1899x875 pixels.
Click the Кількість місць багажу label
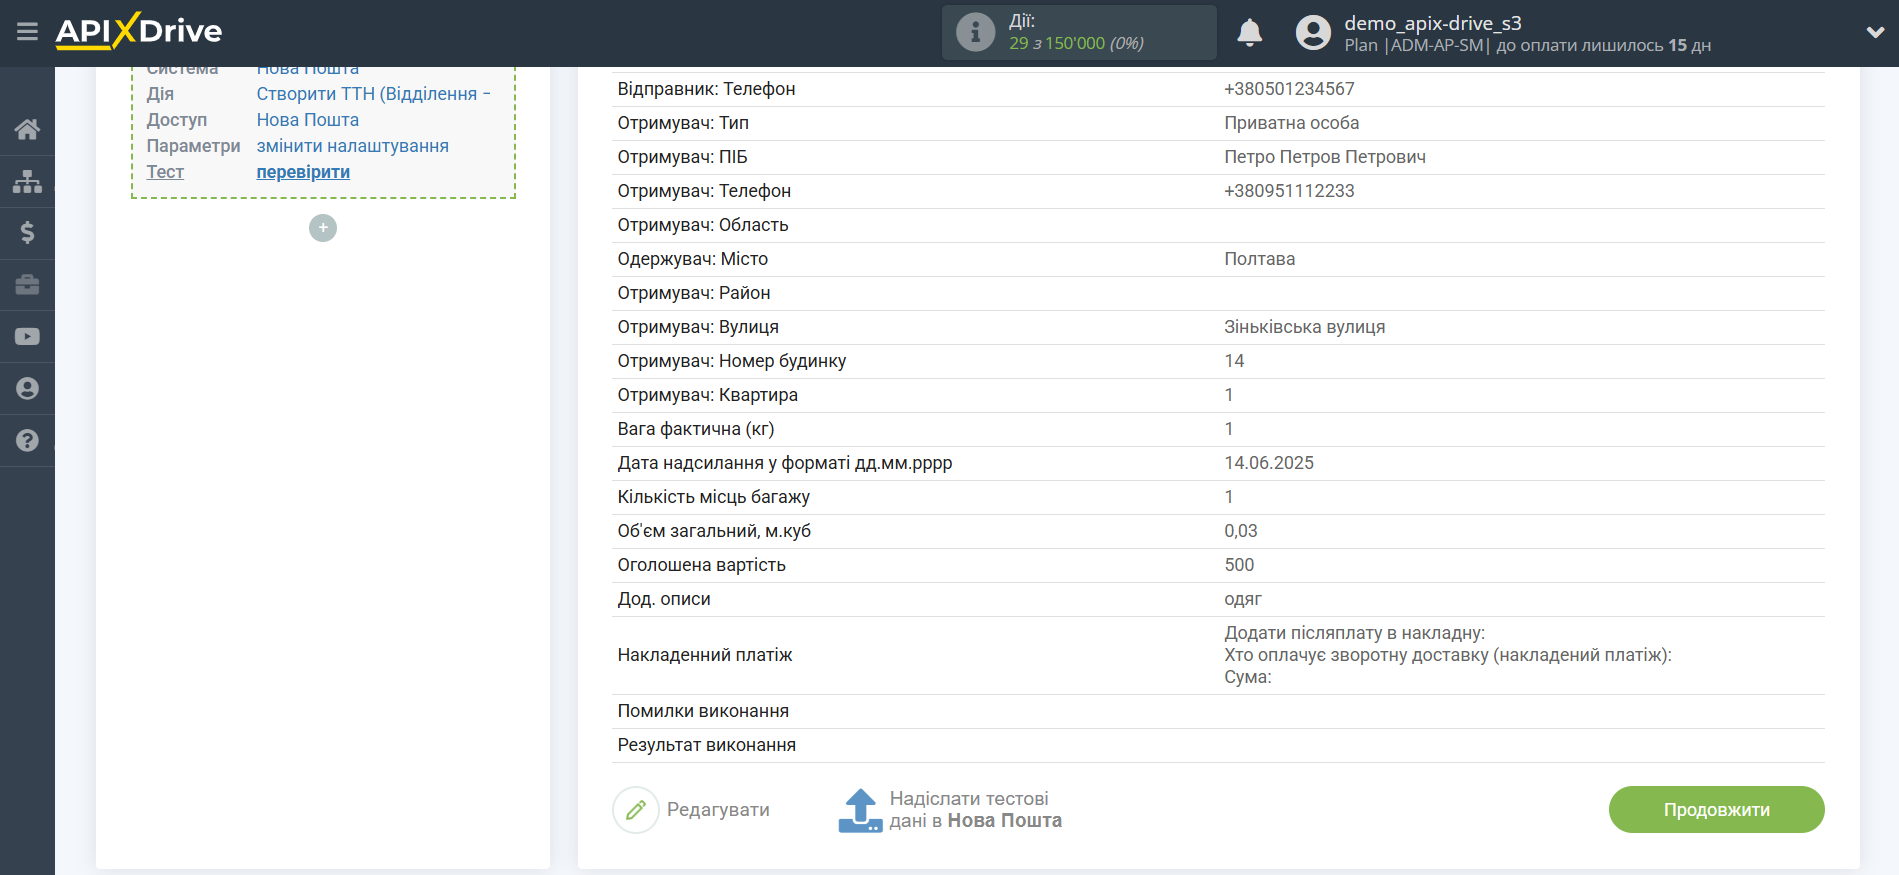pos(714,497)
